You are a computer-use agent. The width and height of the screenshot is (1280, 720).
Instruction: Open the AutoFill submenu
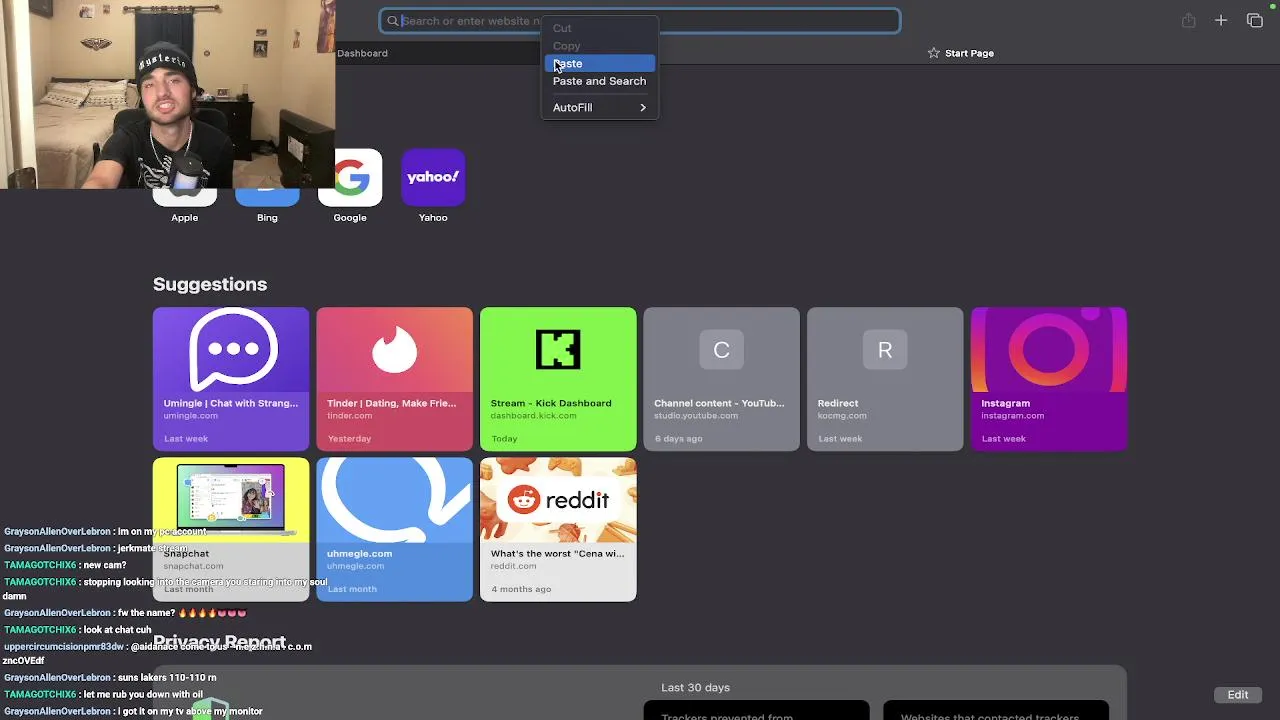coord(599,107)
